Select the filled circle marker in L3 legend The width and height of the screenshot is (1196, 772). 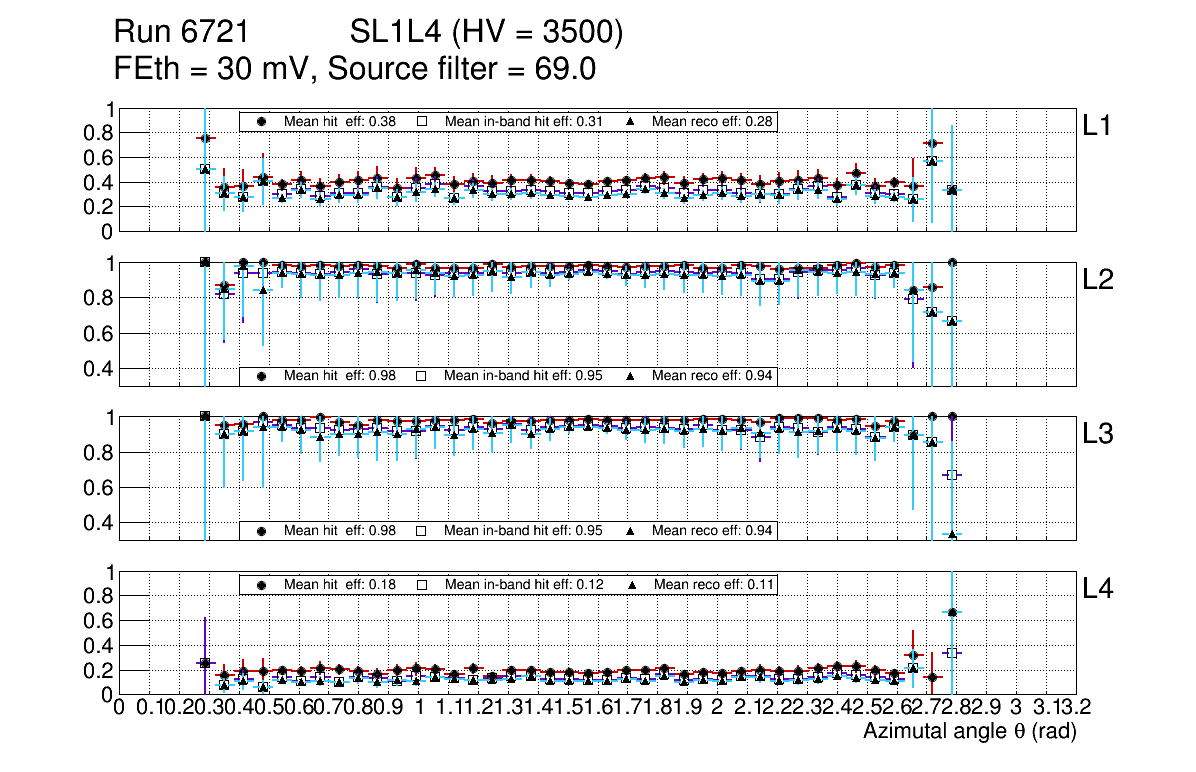coord(262,530)
